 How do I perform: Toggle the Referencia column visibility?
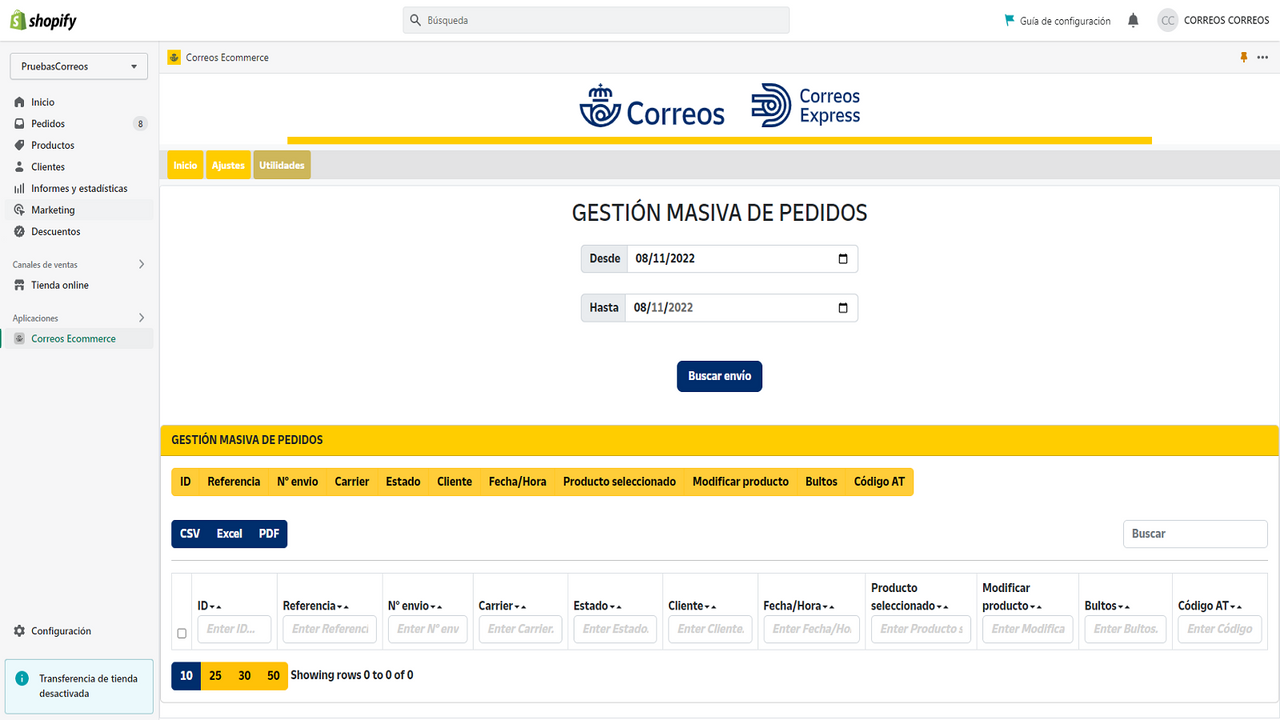tap(234, 482)
